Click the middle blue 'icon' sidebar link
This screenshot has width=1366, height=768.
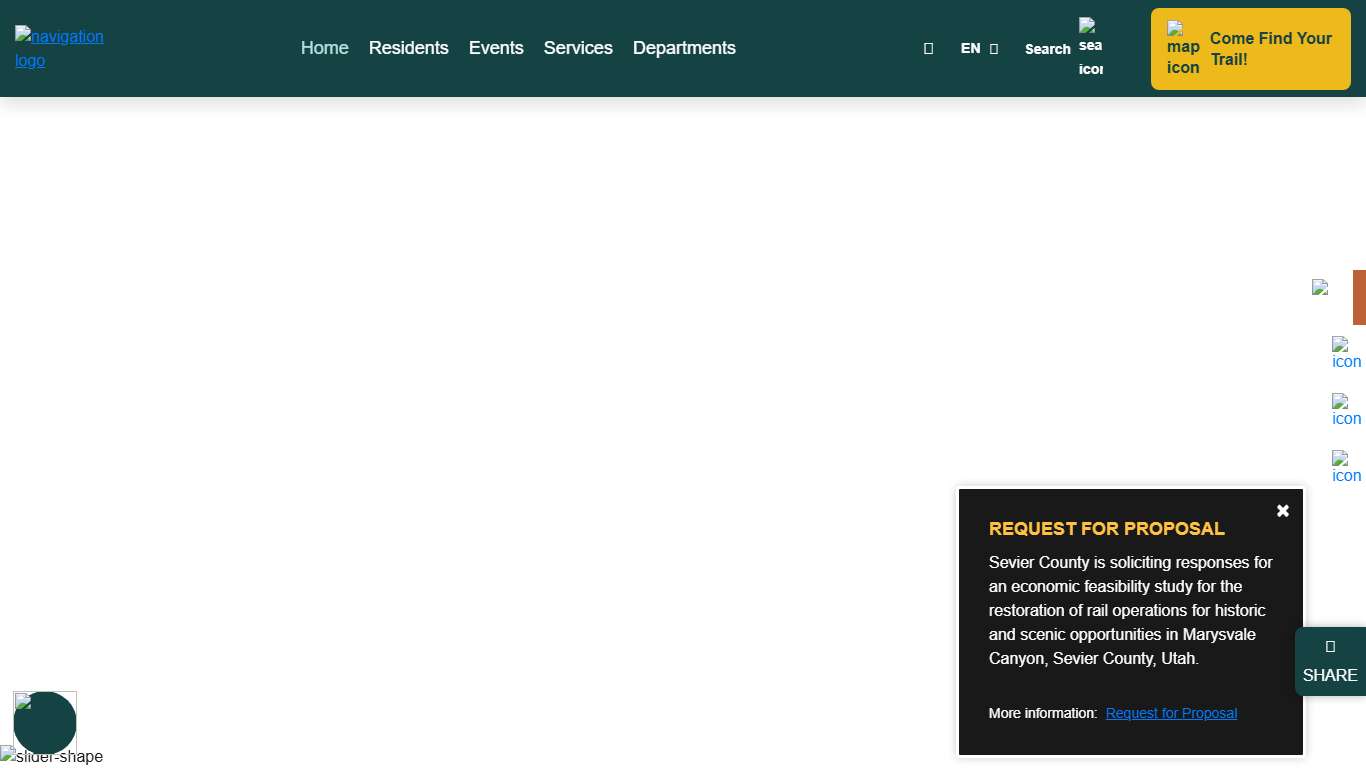1346,410
